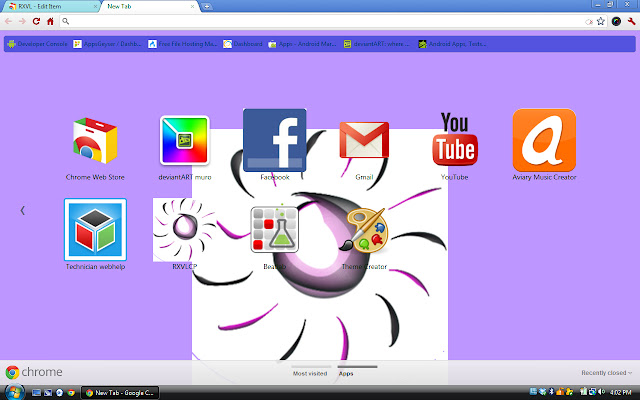The image size is (640, 400).
Task: Open the volume control in system tray
Action: coord(601,392)
